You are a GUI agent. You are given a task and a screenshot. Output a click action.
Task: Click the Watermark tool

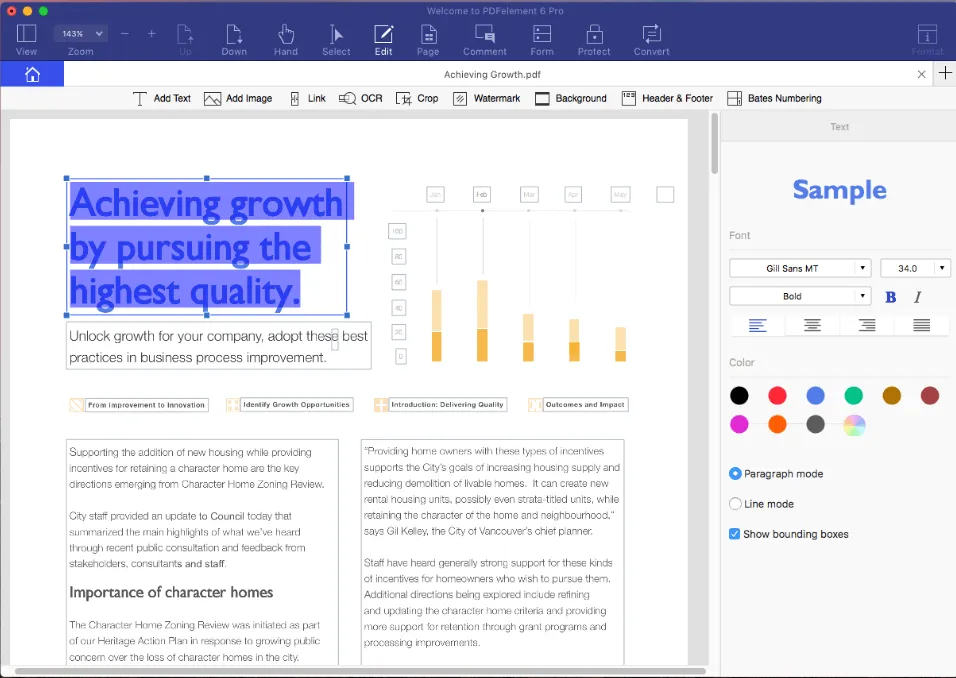coord(487,98)
